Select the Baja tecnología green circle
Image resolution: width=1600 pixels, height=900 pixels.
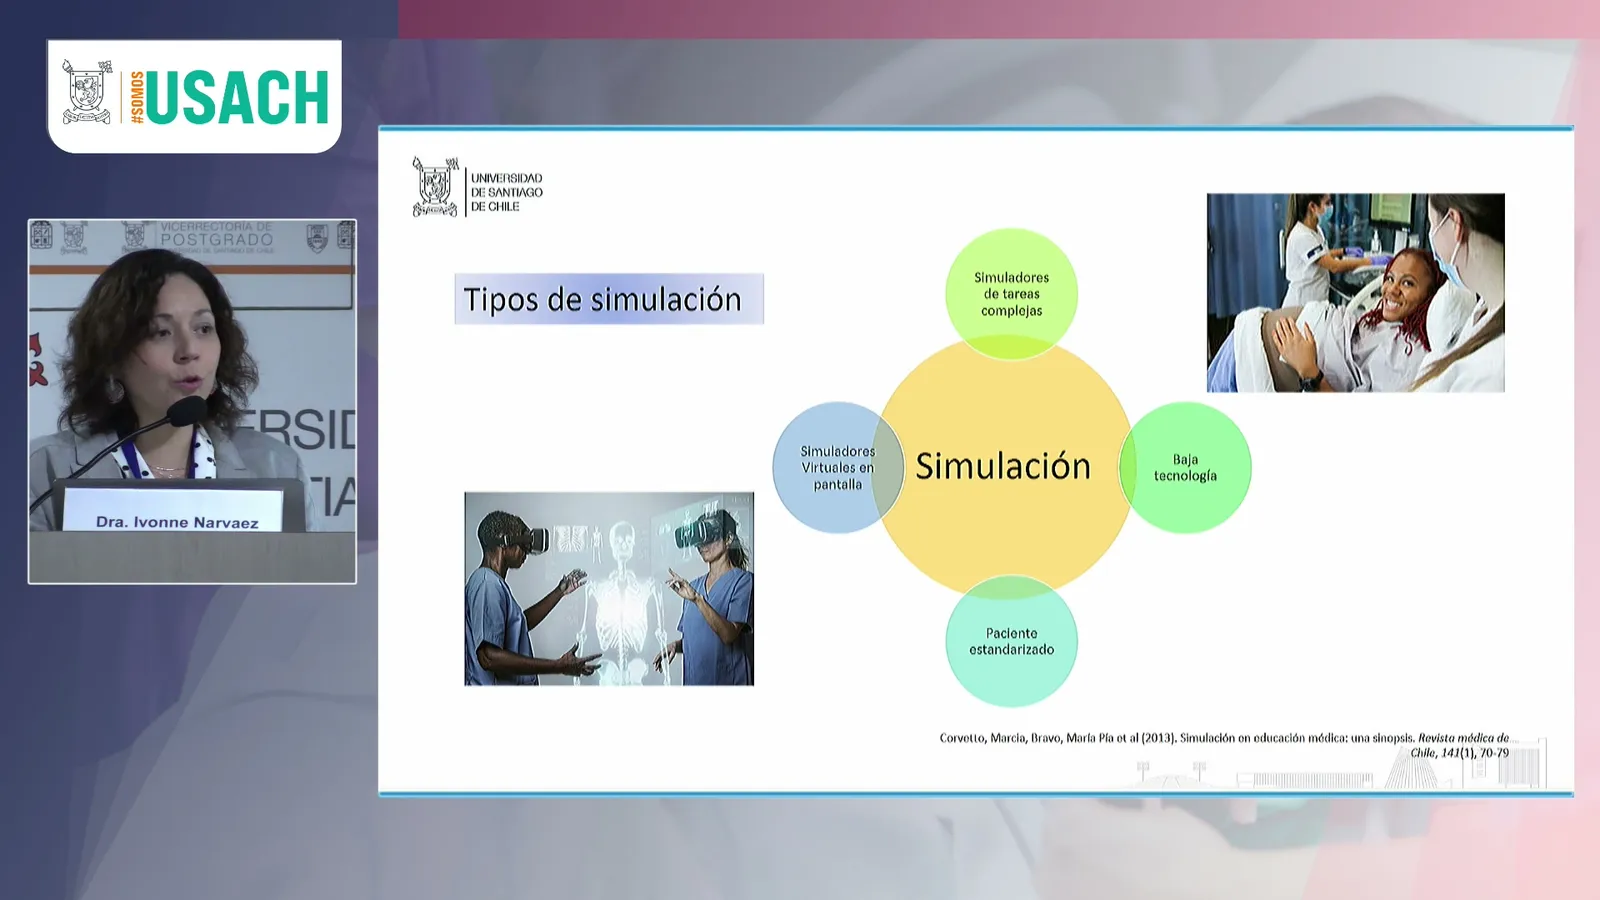click(1185, 468)
